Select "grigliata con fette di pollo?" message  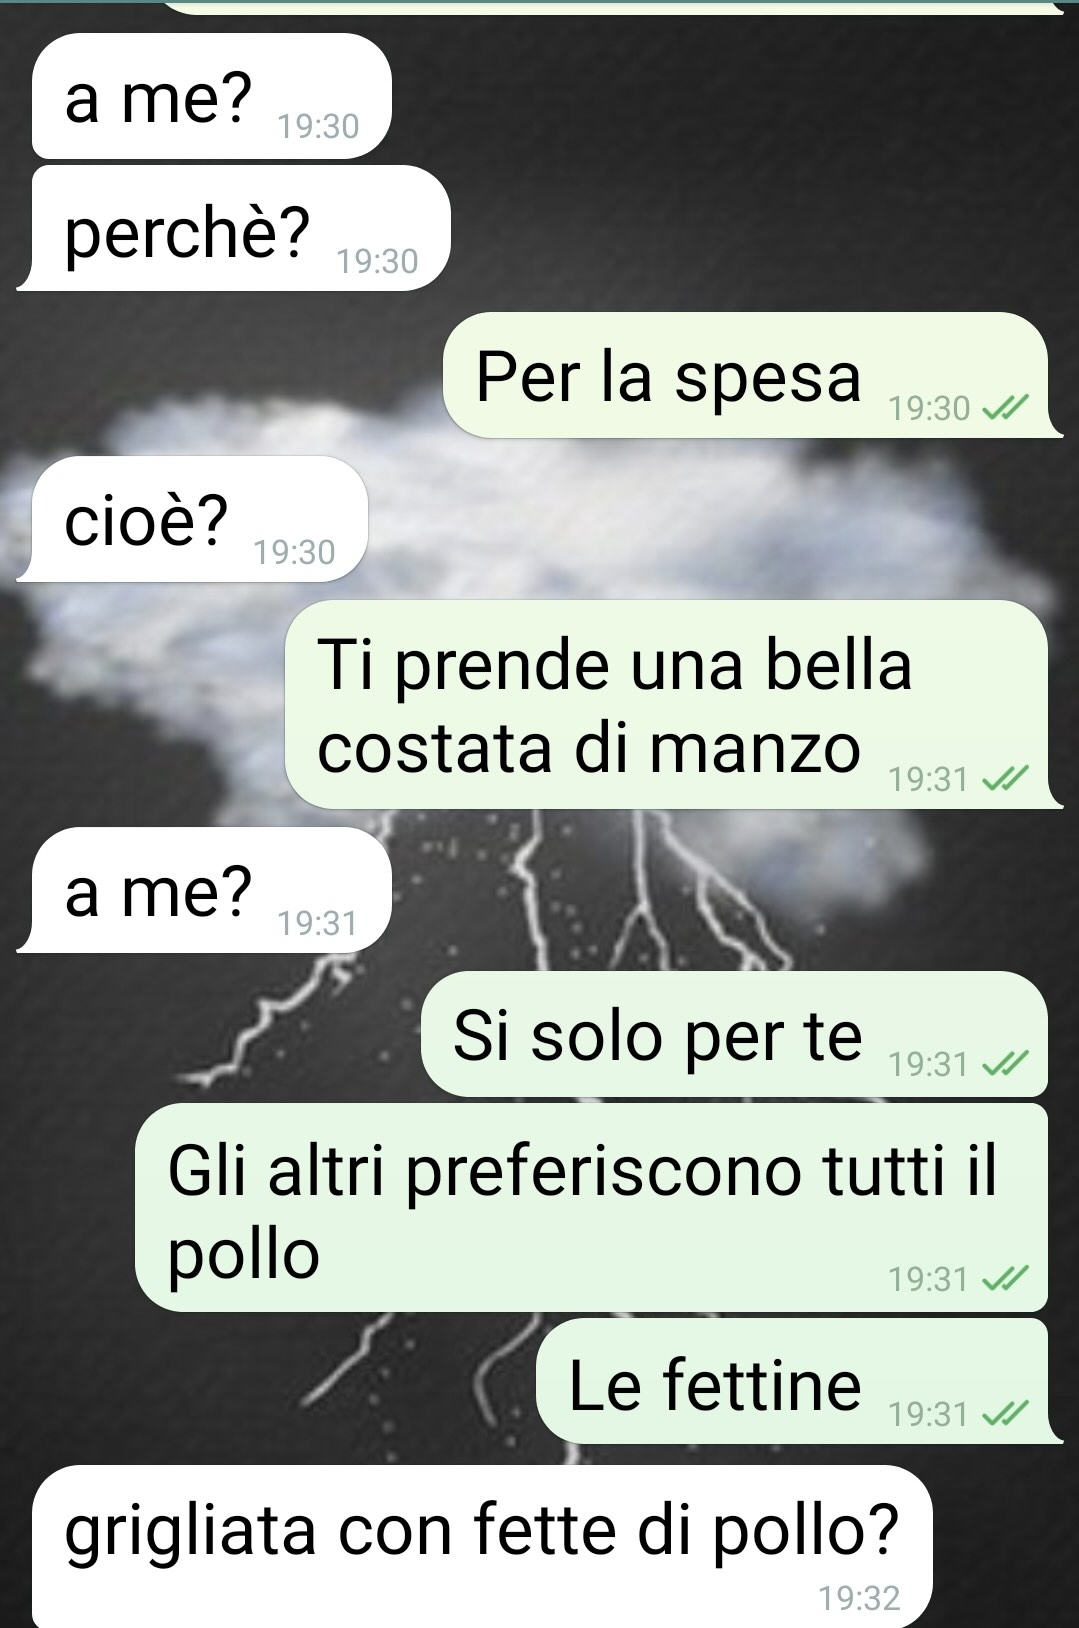482,1546
